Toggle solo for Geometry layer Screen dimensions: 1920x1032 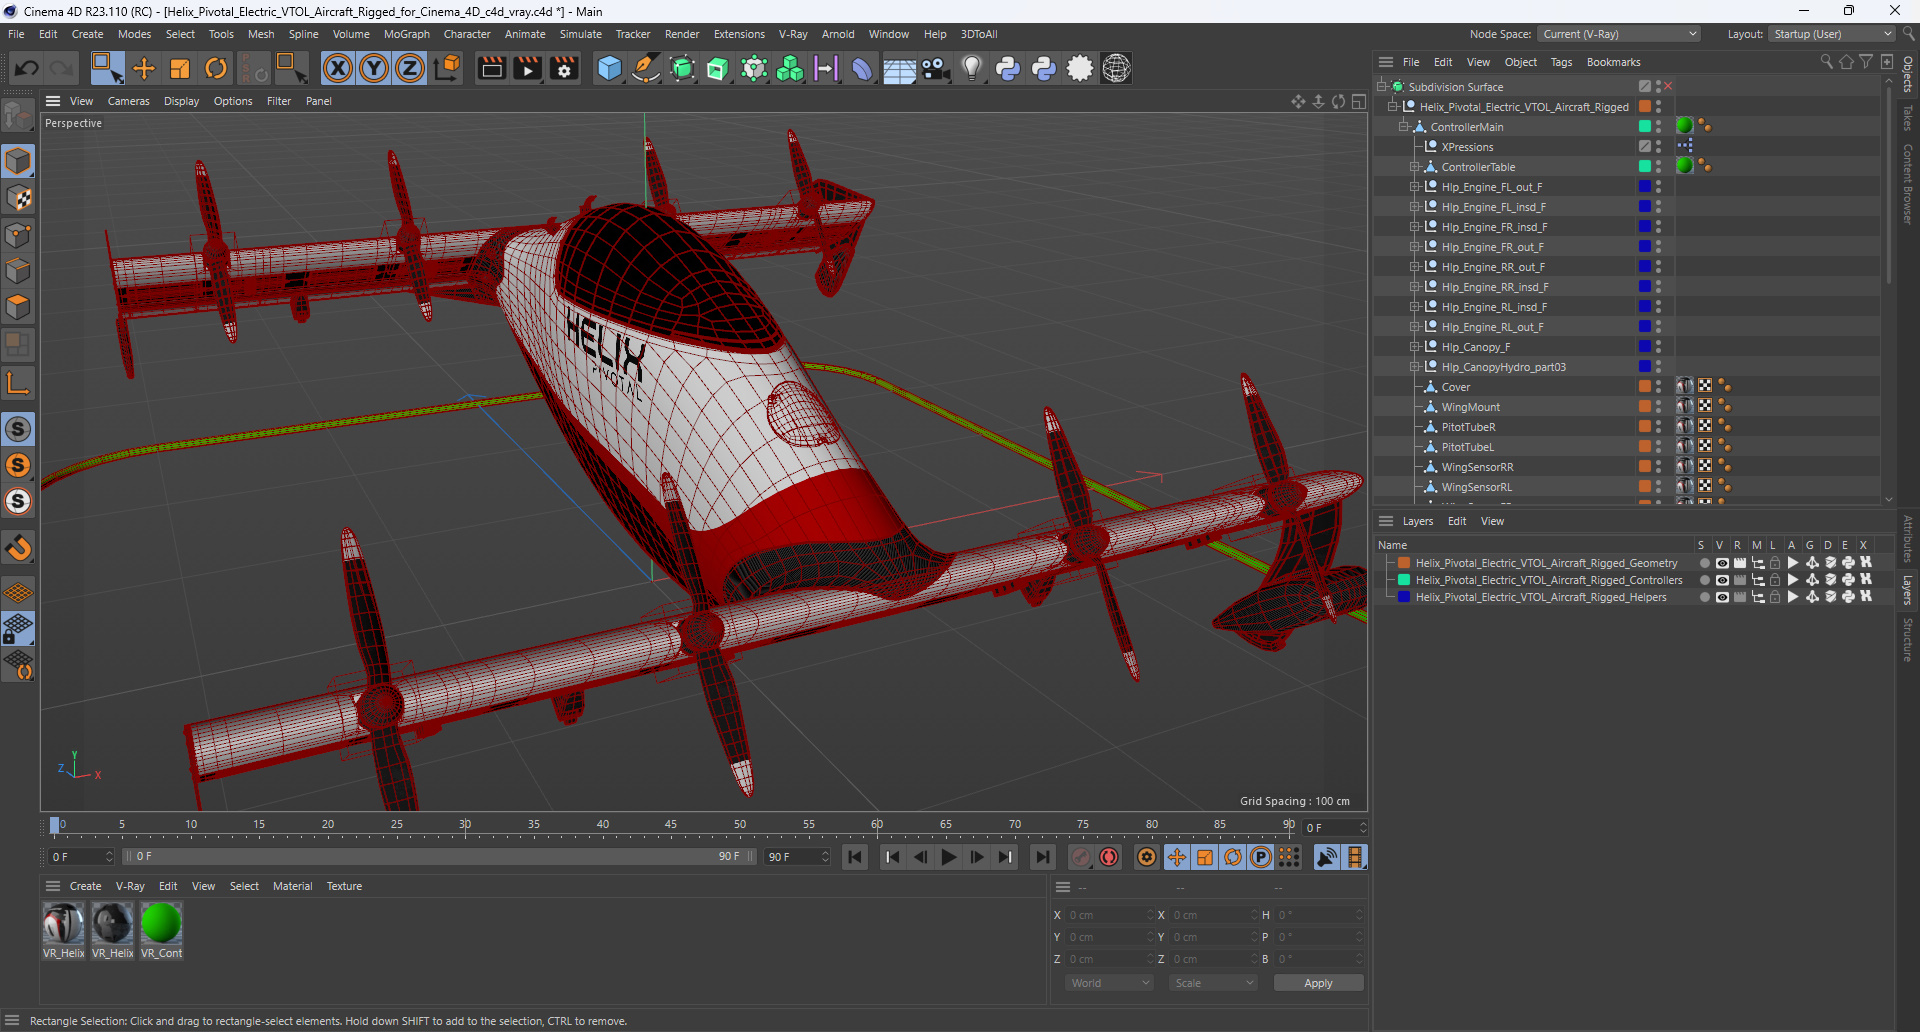[1704, 563]
